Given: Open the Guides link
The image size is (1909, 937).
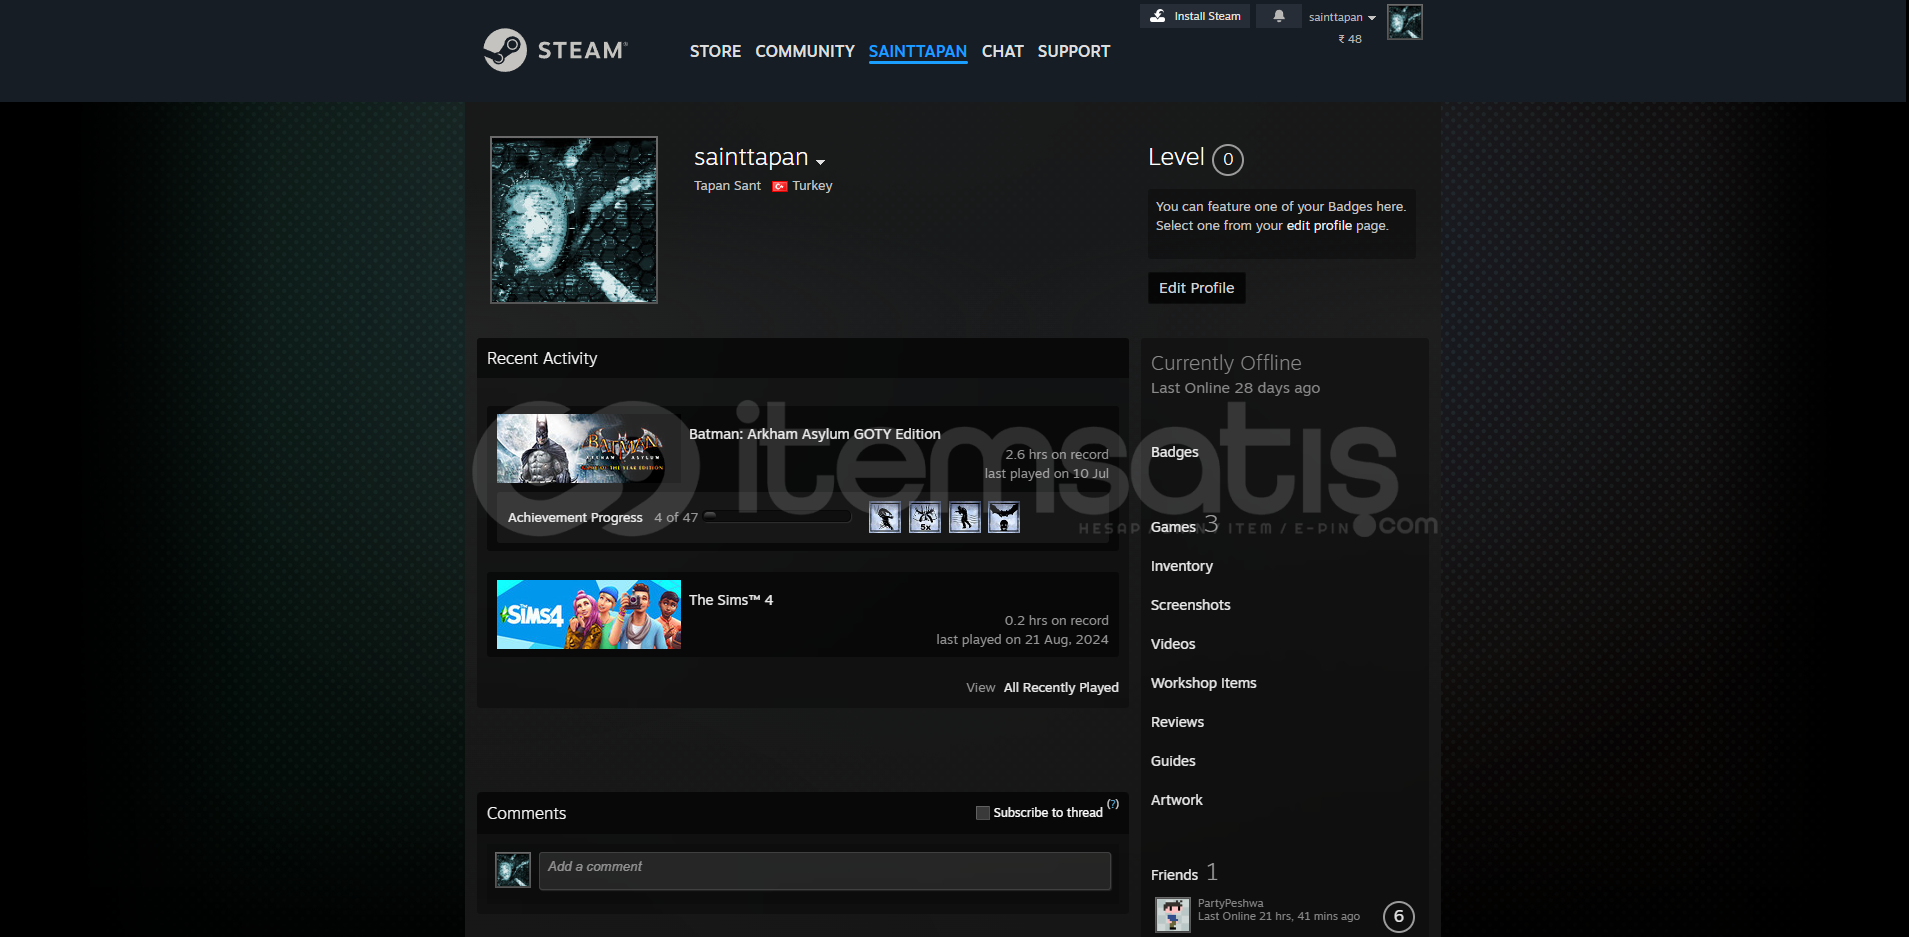Looking at the screenshot, I should (1173, 761).
